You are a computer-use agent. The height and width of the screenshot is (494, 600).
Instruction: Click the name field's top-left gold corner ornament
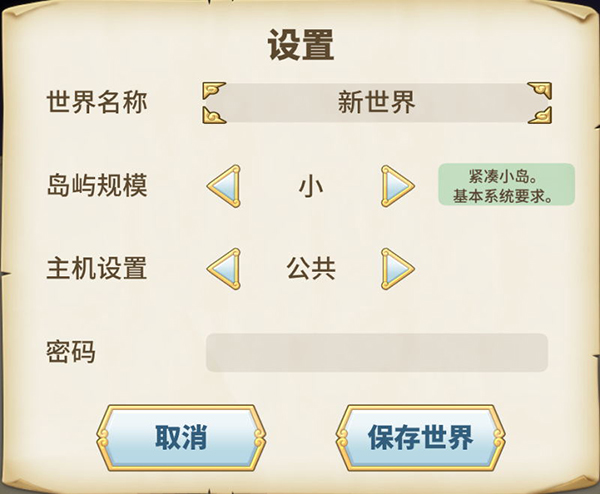[x=213, y=90]
